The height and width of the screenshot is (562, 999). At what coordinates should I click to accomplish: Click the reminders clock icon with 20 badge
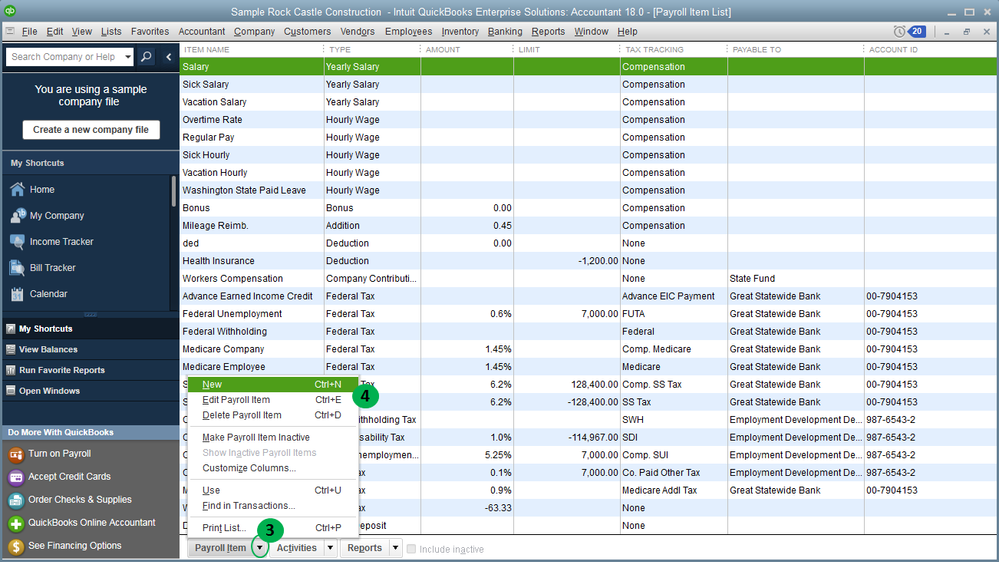tap(899, 32)
